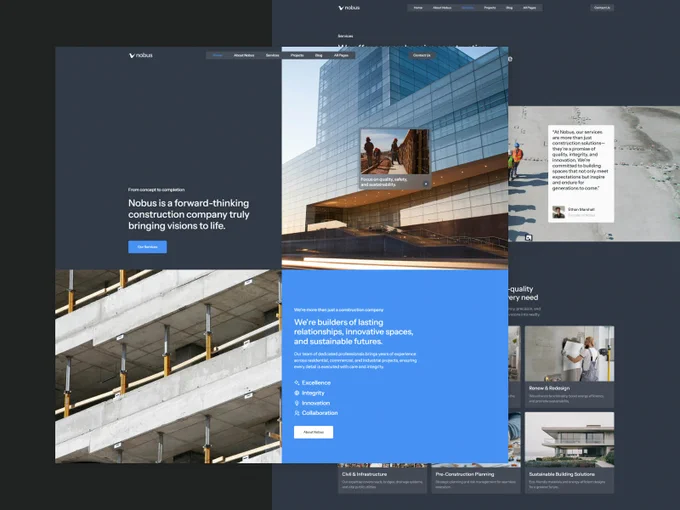Viewport: 680px width, 510px height.
Task: Click the arrow icon on the focus card
Action: coord(426,184)
